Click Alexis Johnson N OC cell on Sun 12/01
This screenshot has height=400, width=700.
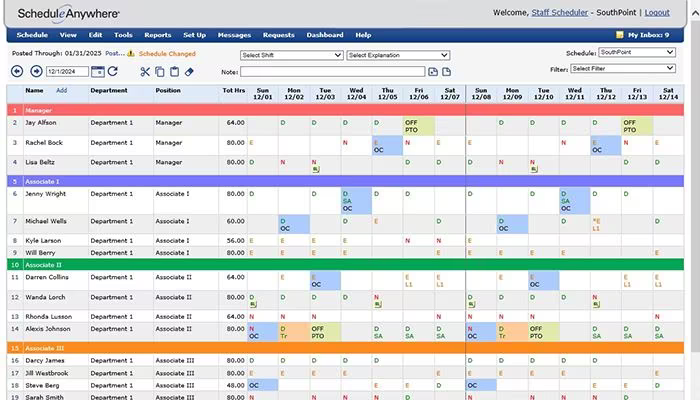262,332
